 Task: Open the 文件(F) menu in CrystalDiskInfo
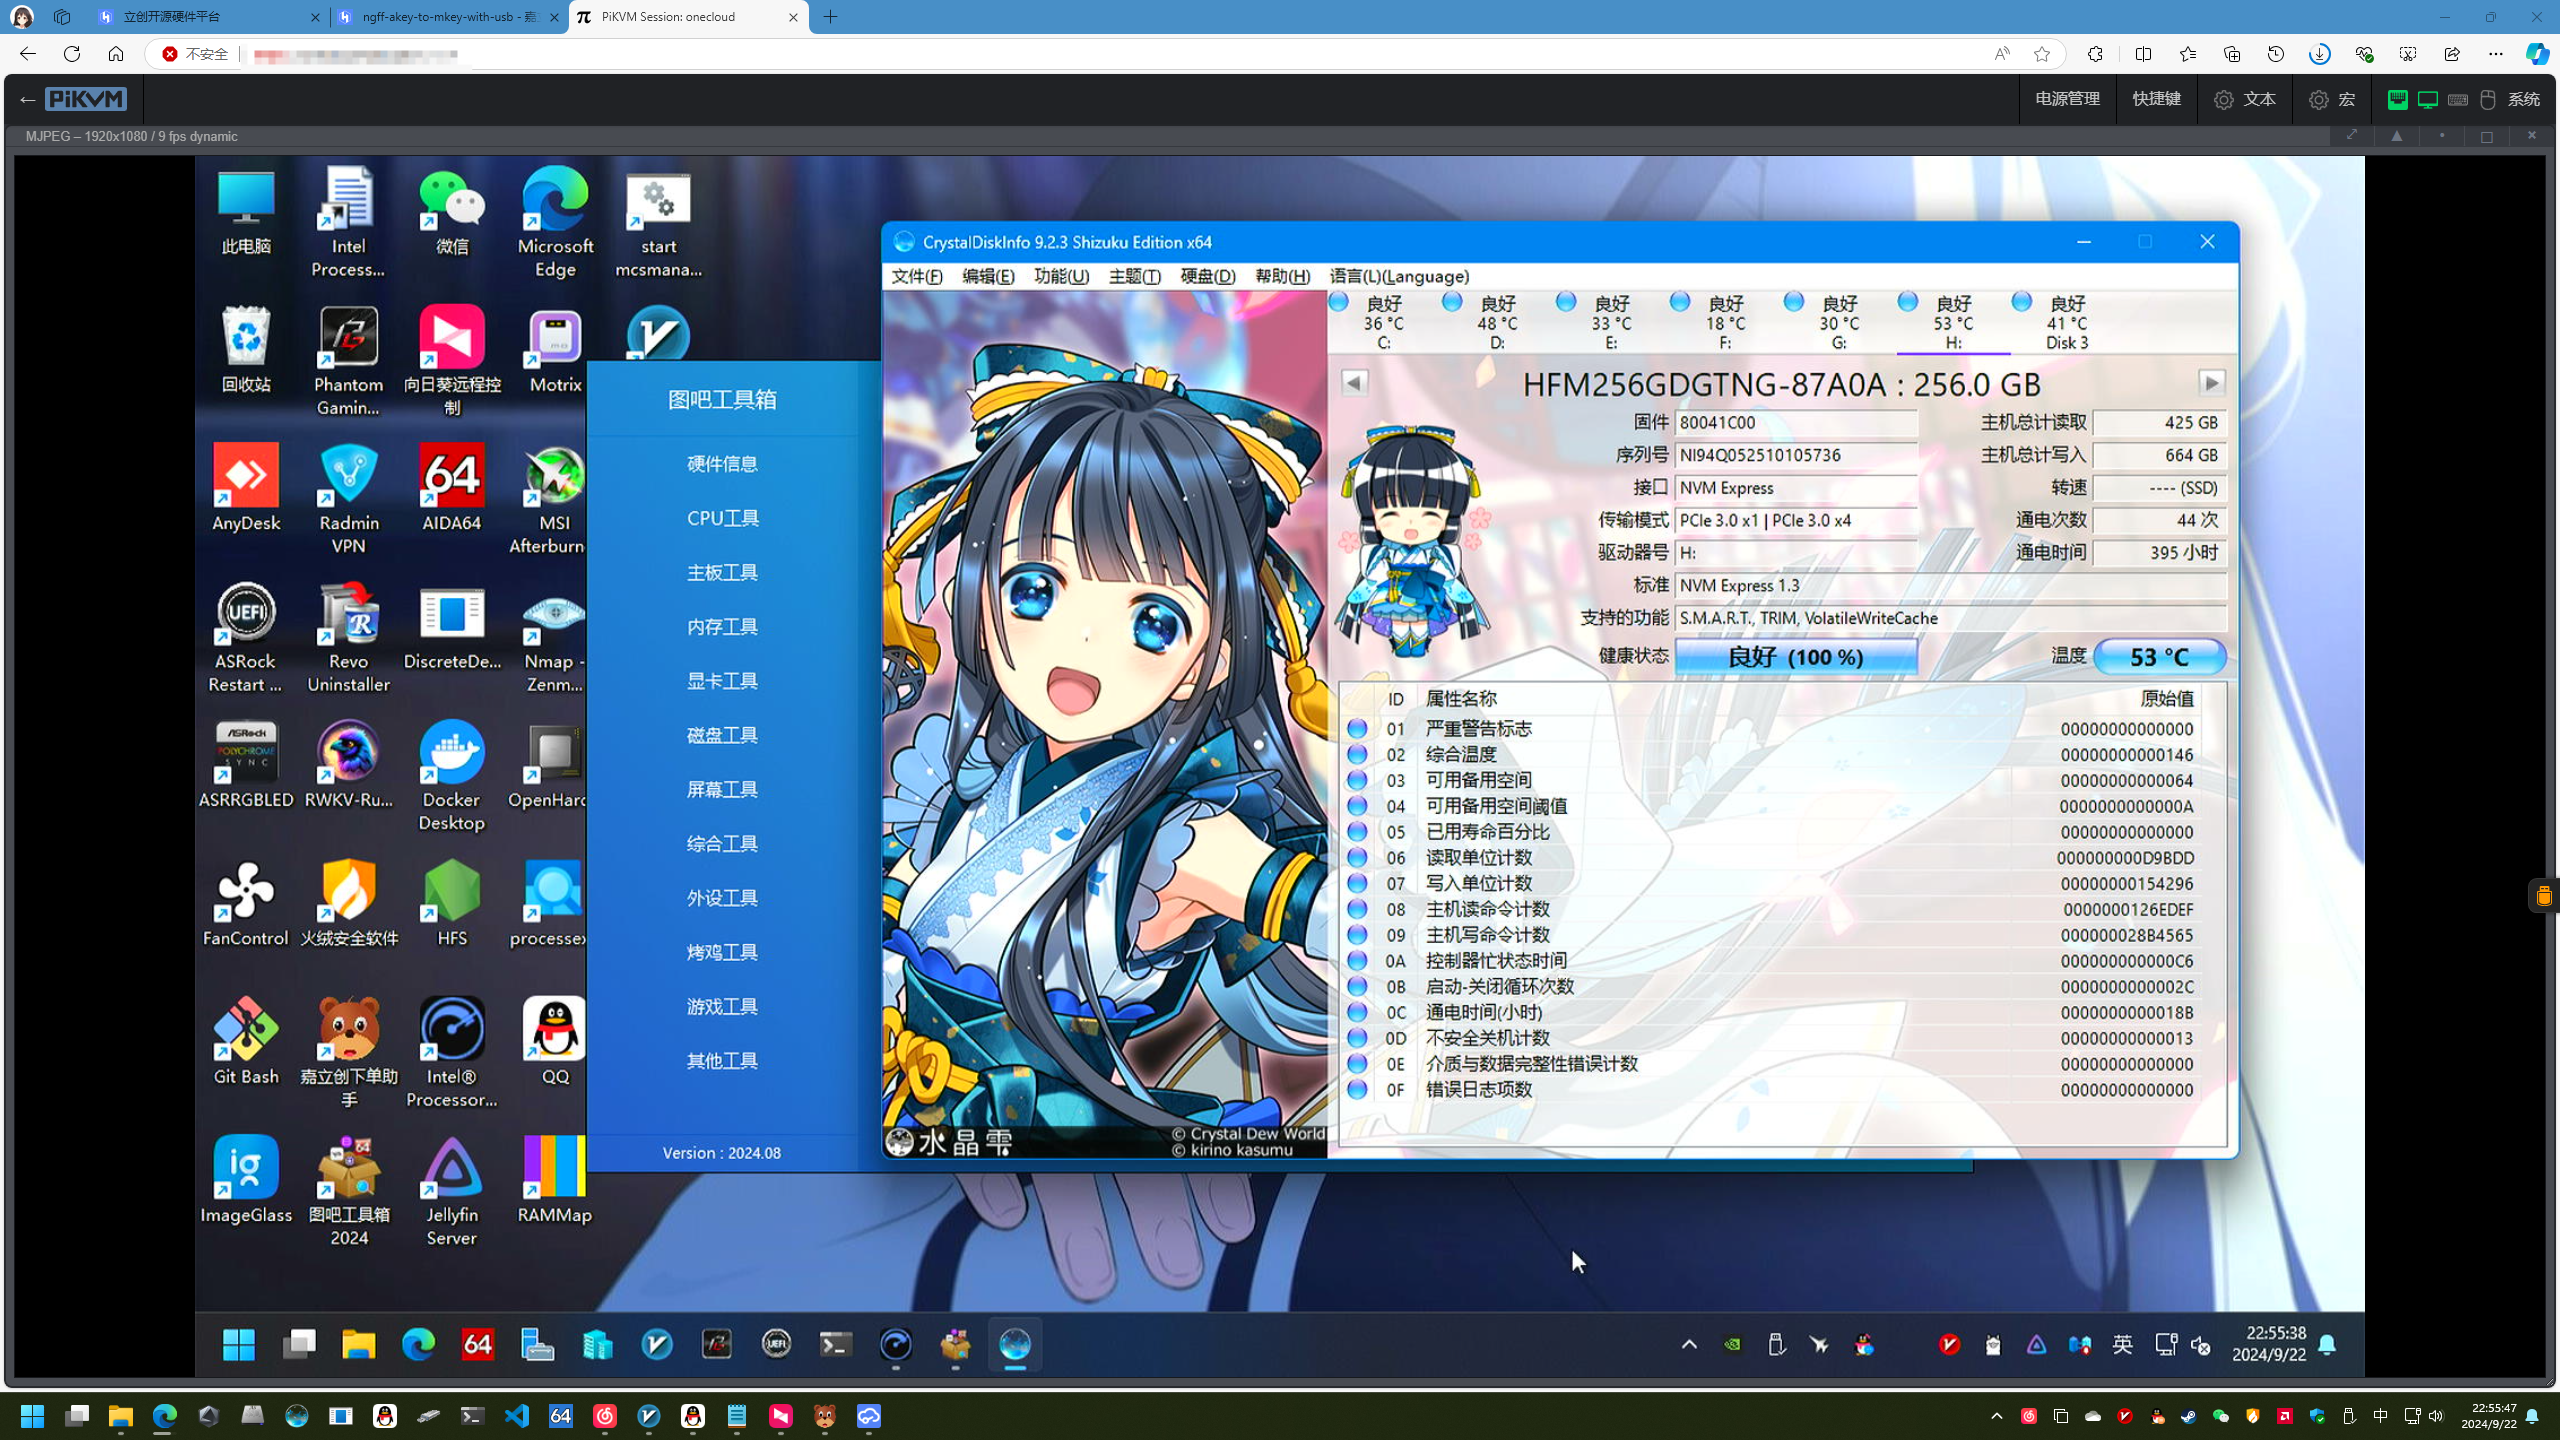(917, 276)
